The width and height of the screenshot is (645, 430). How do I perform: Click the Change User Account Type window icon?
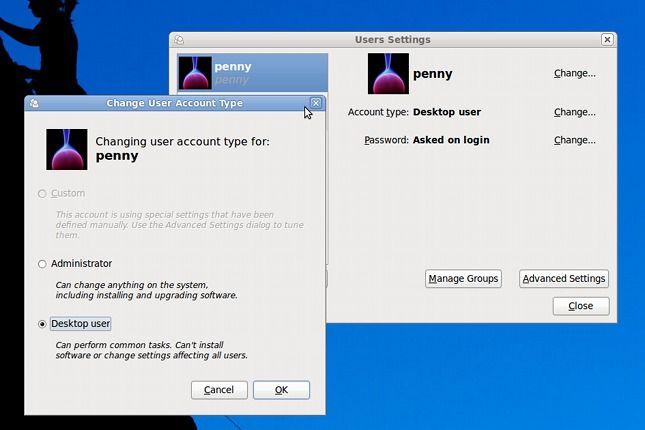point(34,103)
